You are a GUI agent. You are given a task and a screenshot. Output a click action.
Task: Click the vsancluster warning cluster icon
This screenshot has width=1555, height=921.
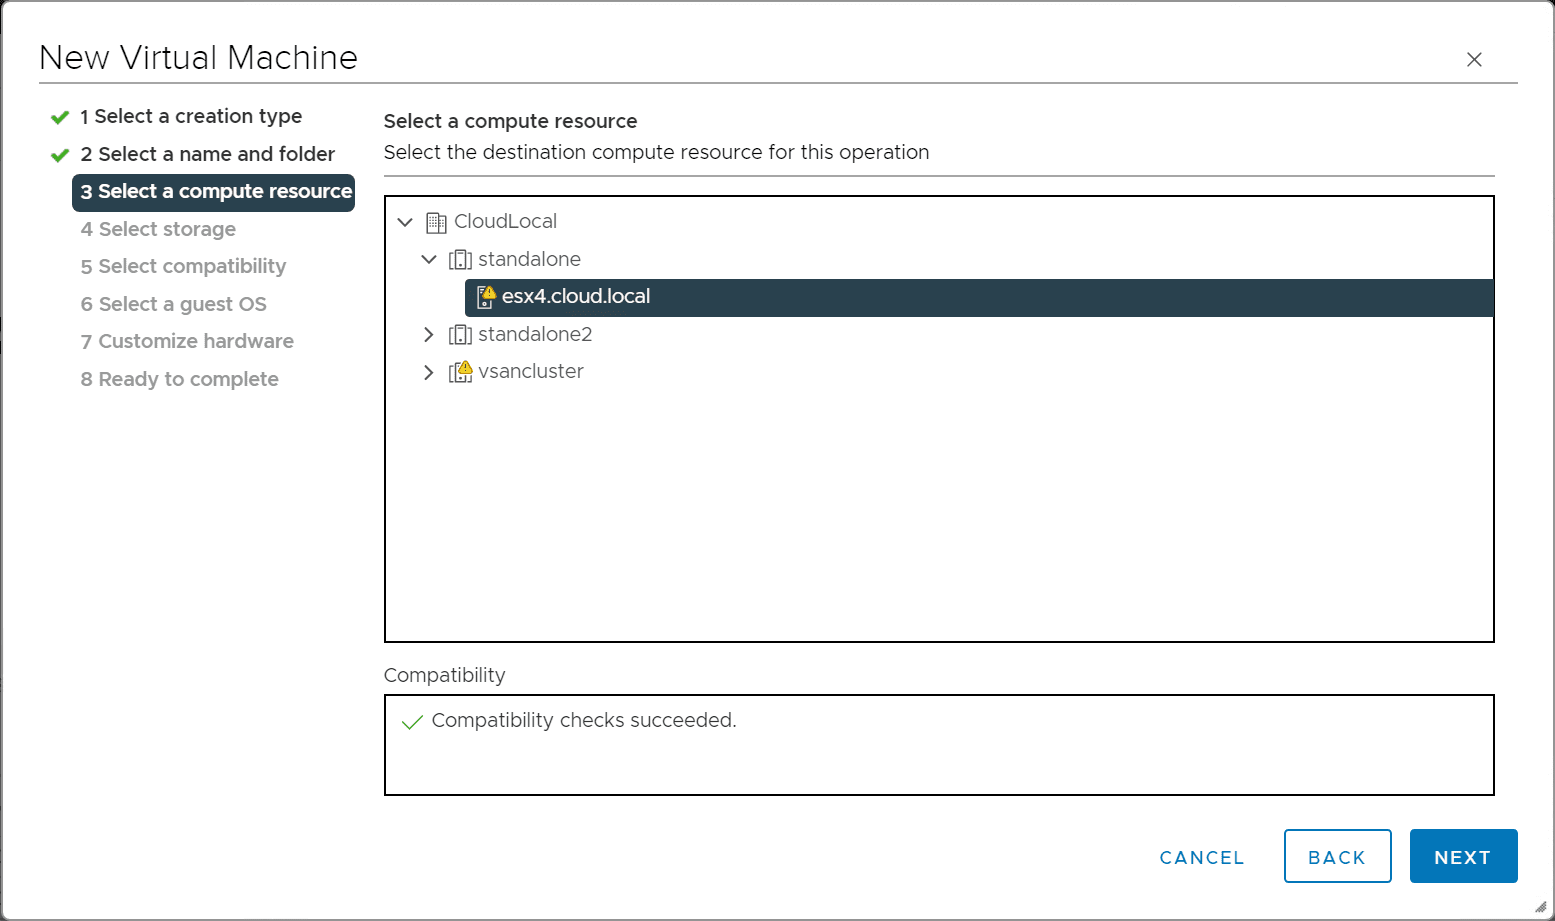(460, 372)
